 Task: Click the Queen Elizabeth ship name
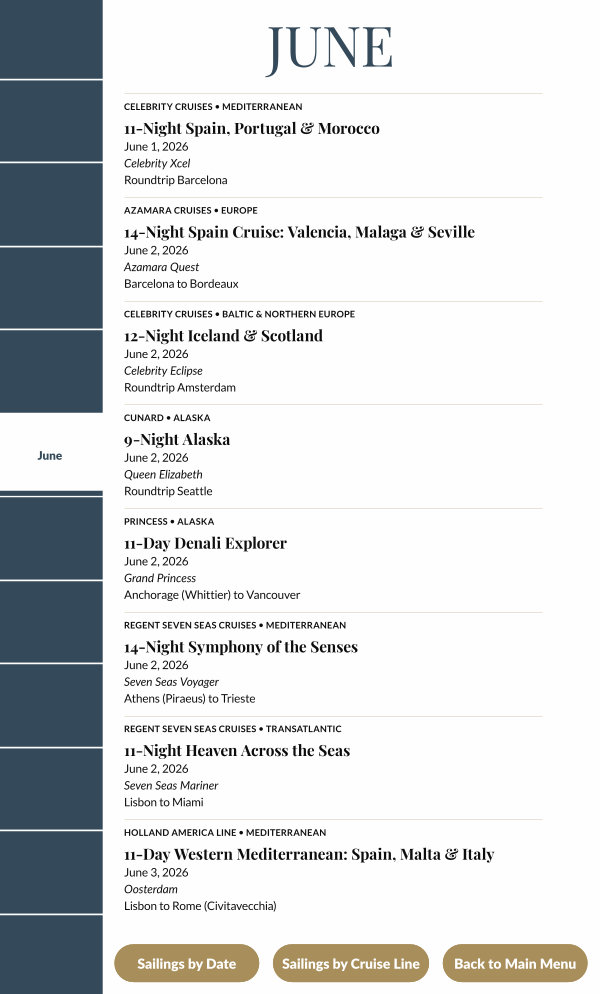[x=163, y=475]
